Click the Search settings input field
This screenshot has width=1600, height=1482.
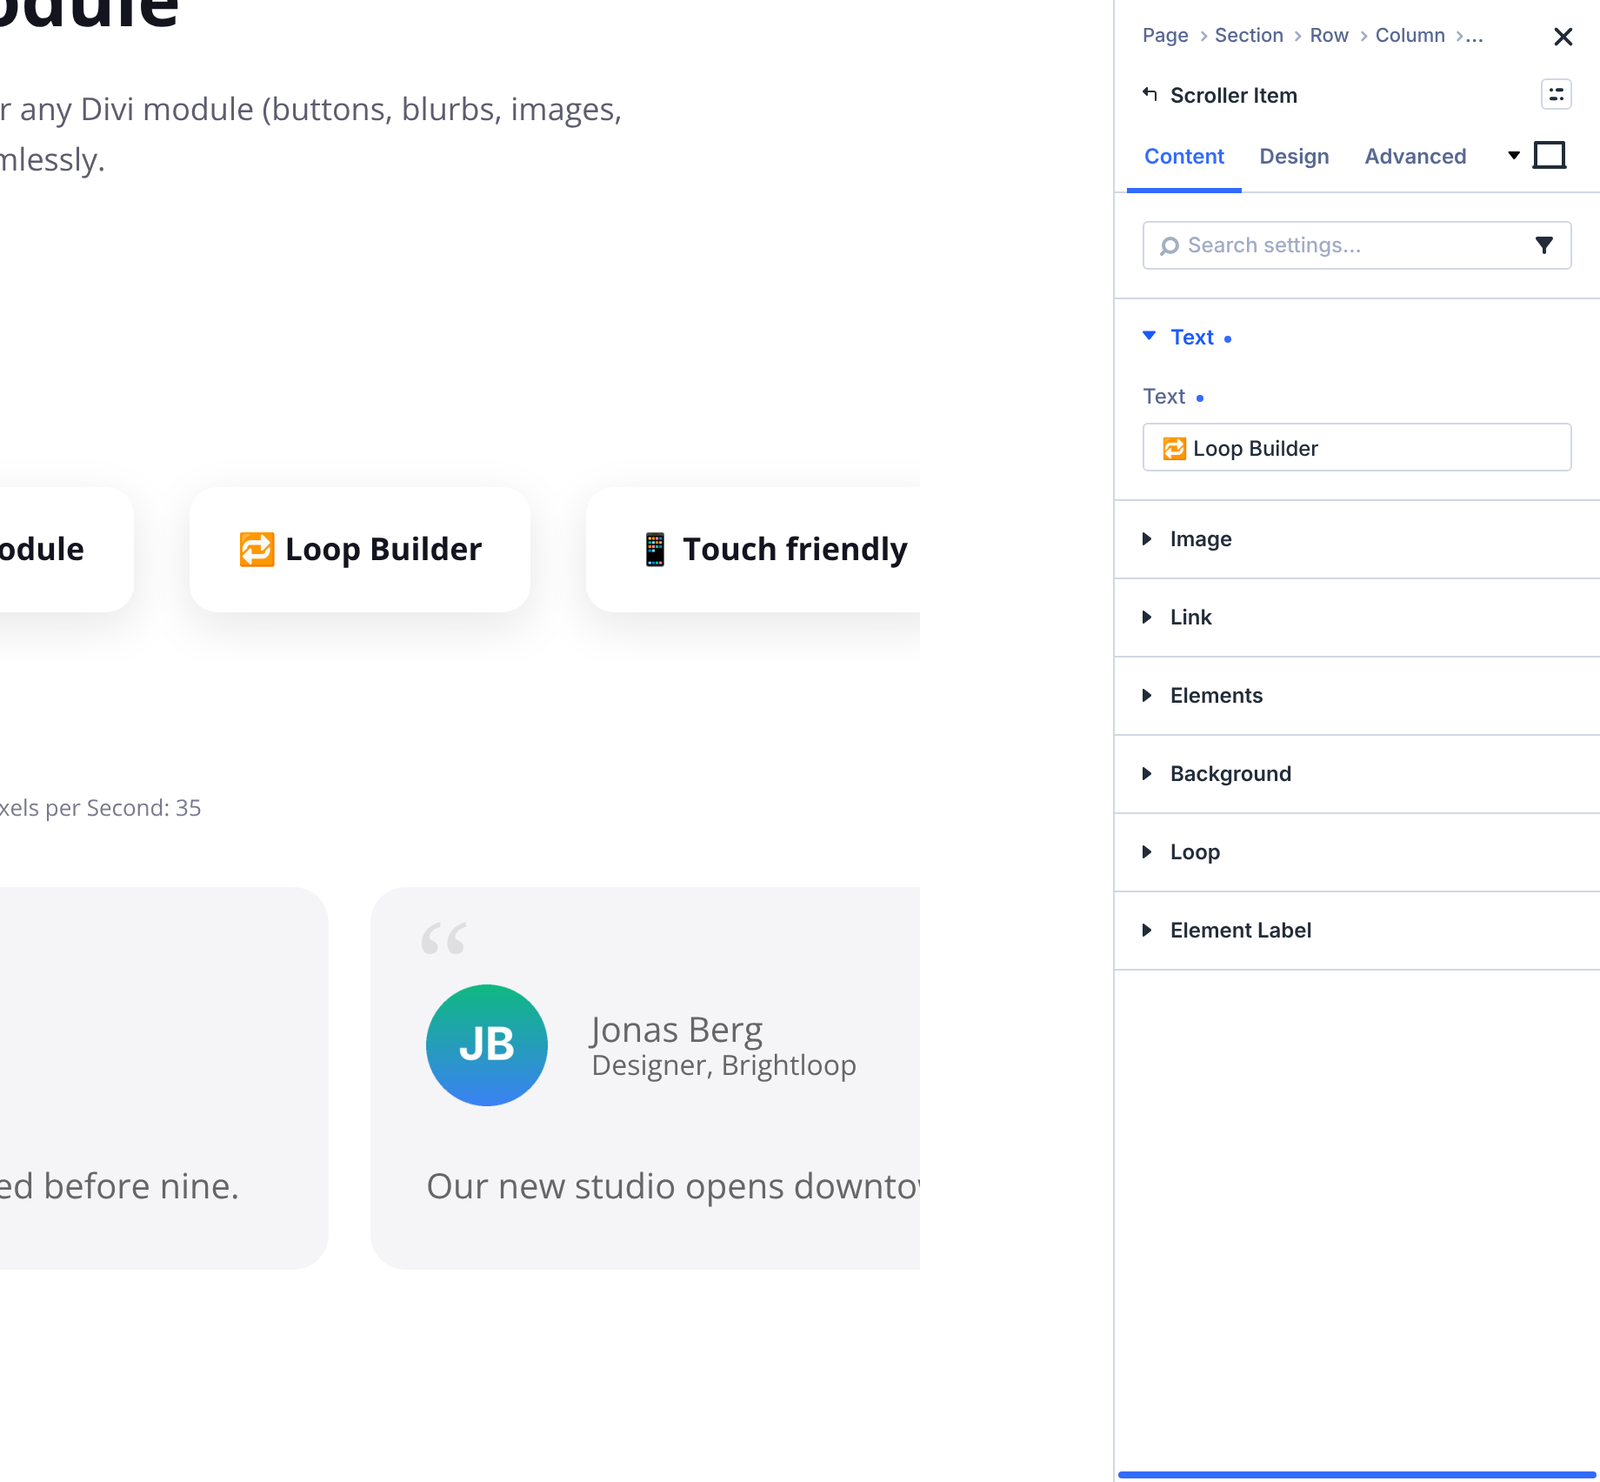pos(1357,245)
